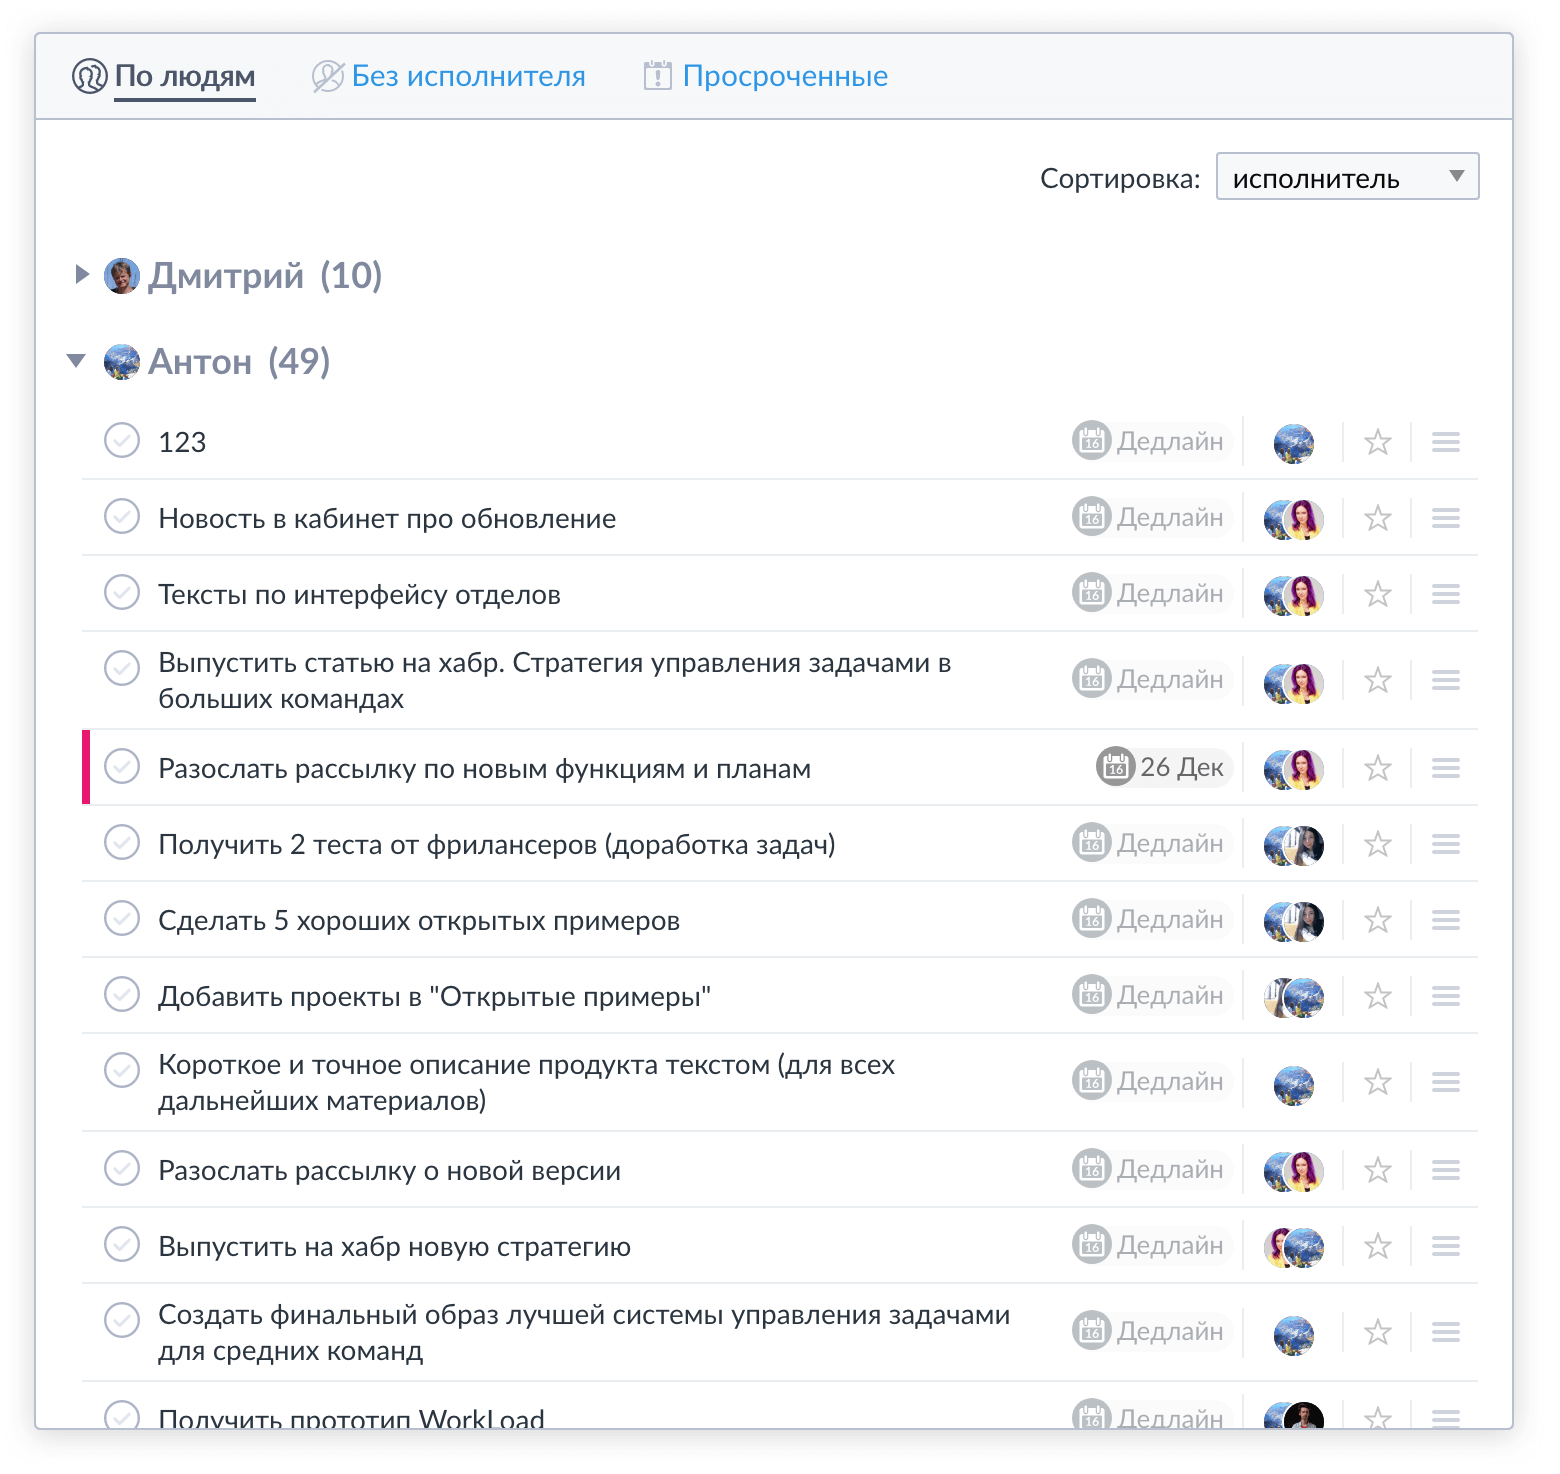Image resolution: width=1560 pixels, height=1474 pixels.
Task: Star the task '123'
Action: [x=1378, y=441]
